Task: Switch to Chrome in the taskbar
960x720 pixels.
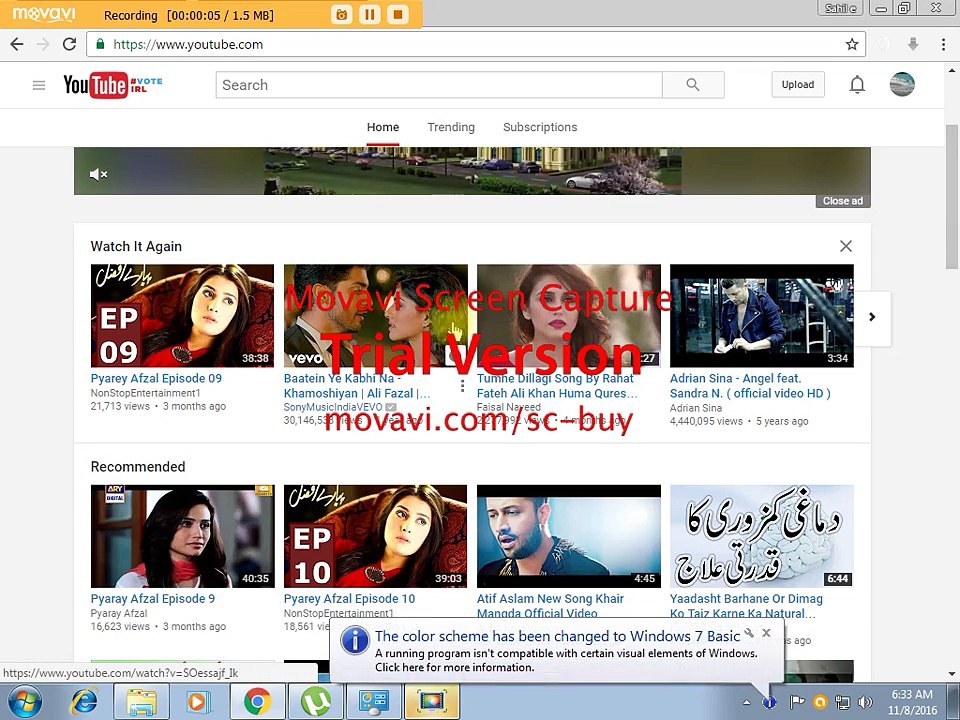Action: [257, 702]
